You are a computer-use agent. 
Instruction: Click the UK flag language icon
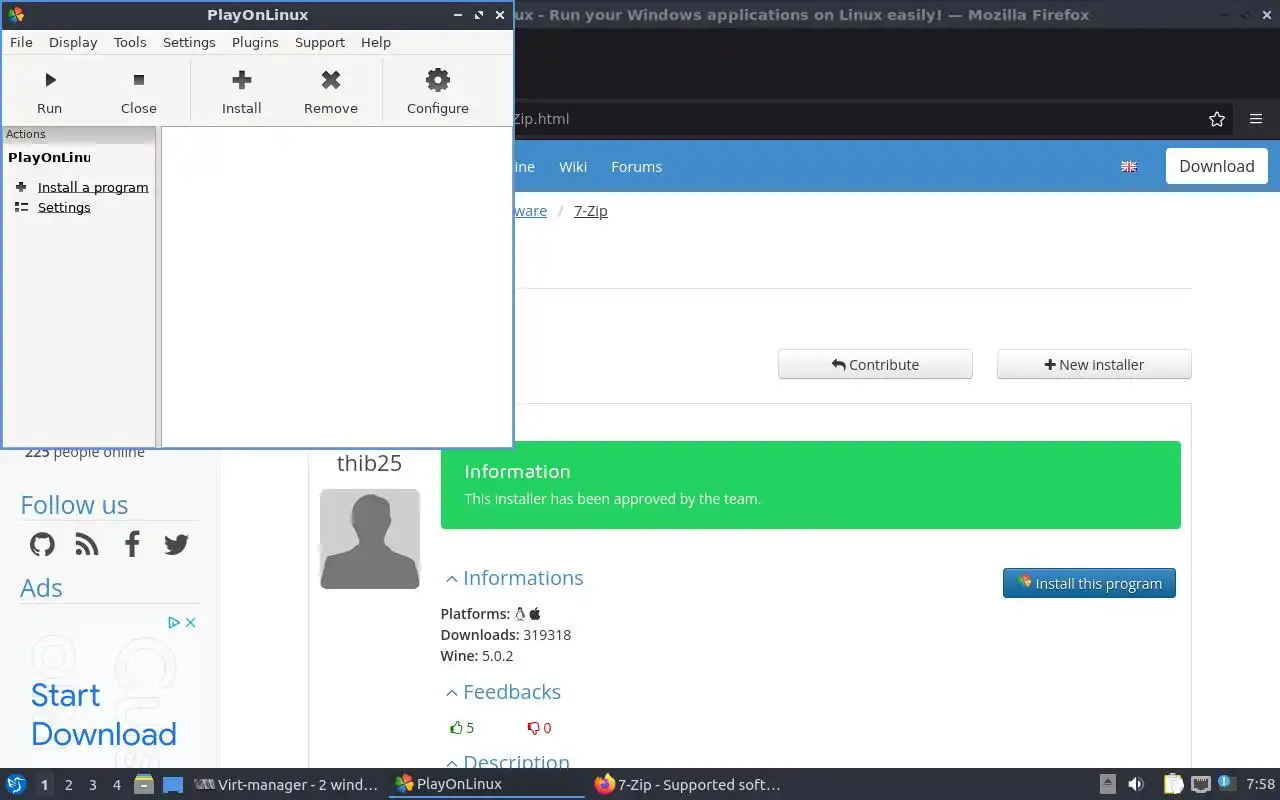[x=1129, y=167]
